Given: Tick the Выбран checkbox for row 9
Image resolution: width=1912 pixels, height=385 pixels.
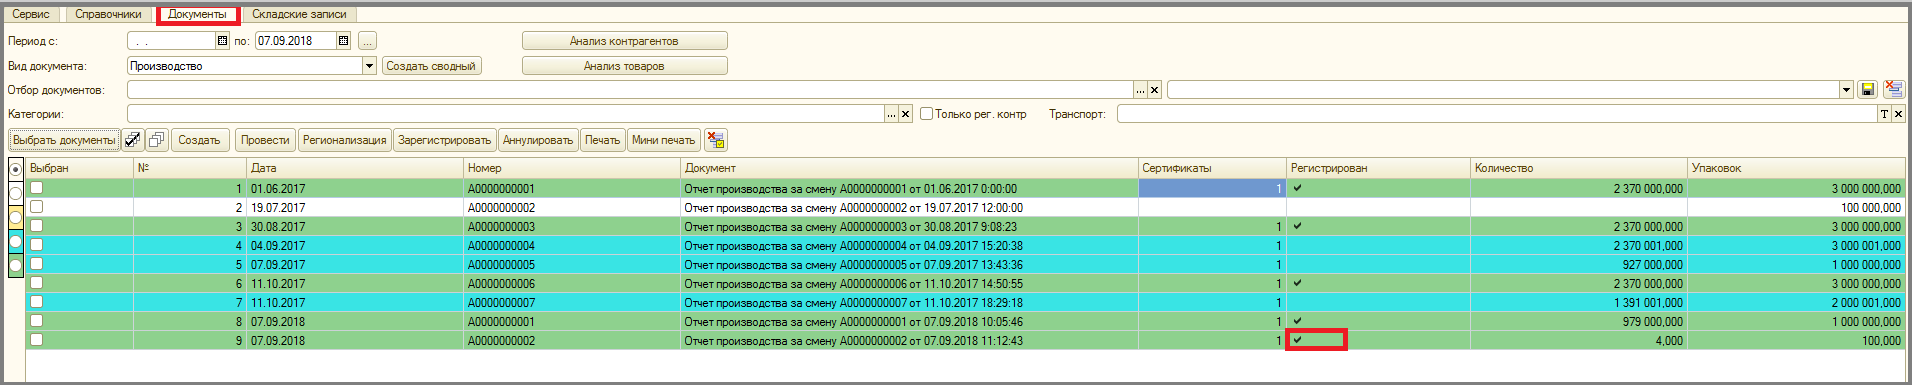Looking at the screenshot, I should coord(37,340).
